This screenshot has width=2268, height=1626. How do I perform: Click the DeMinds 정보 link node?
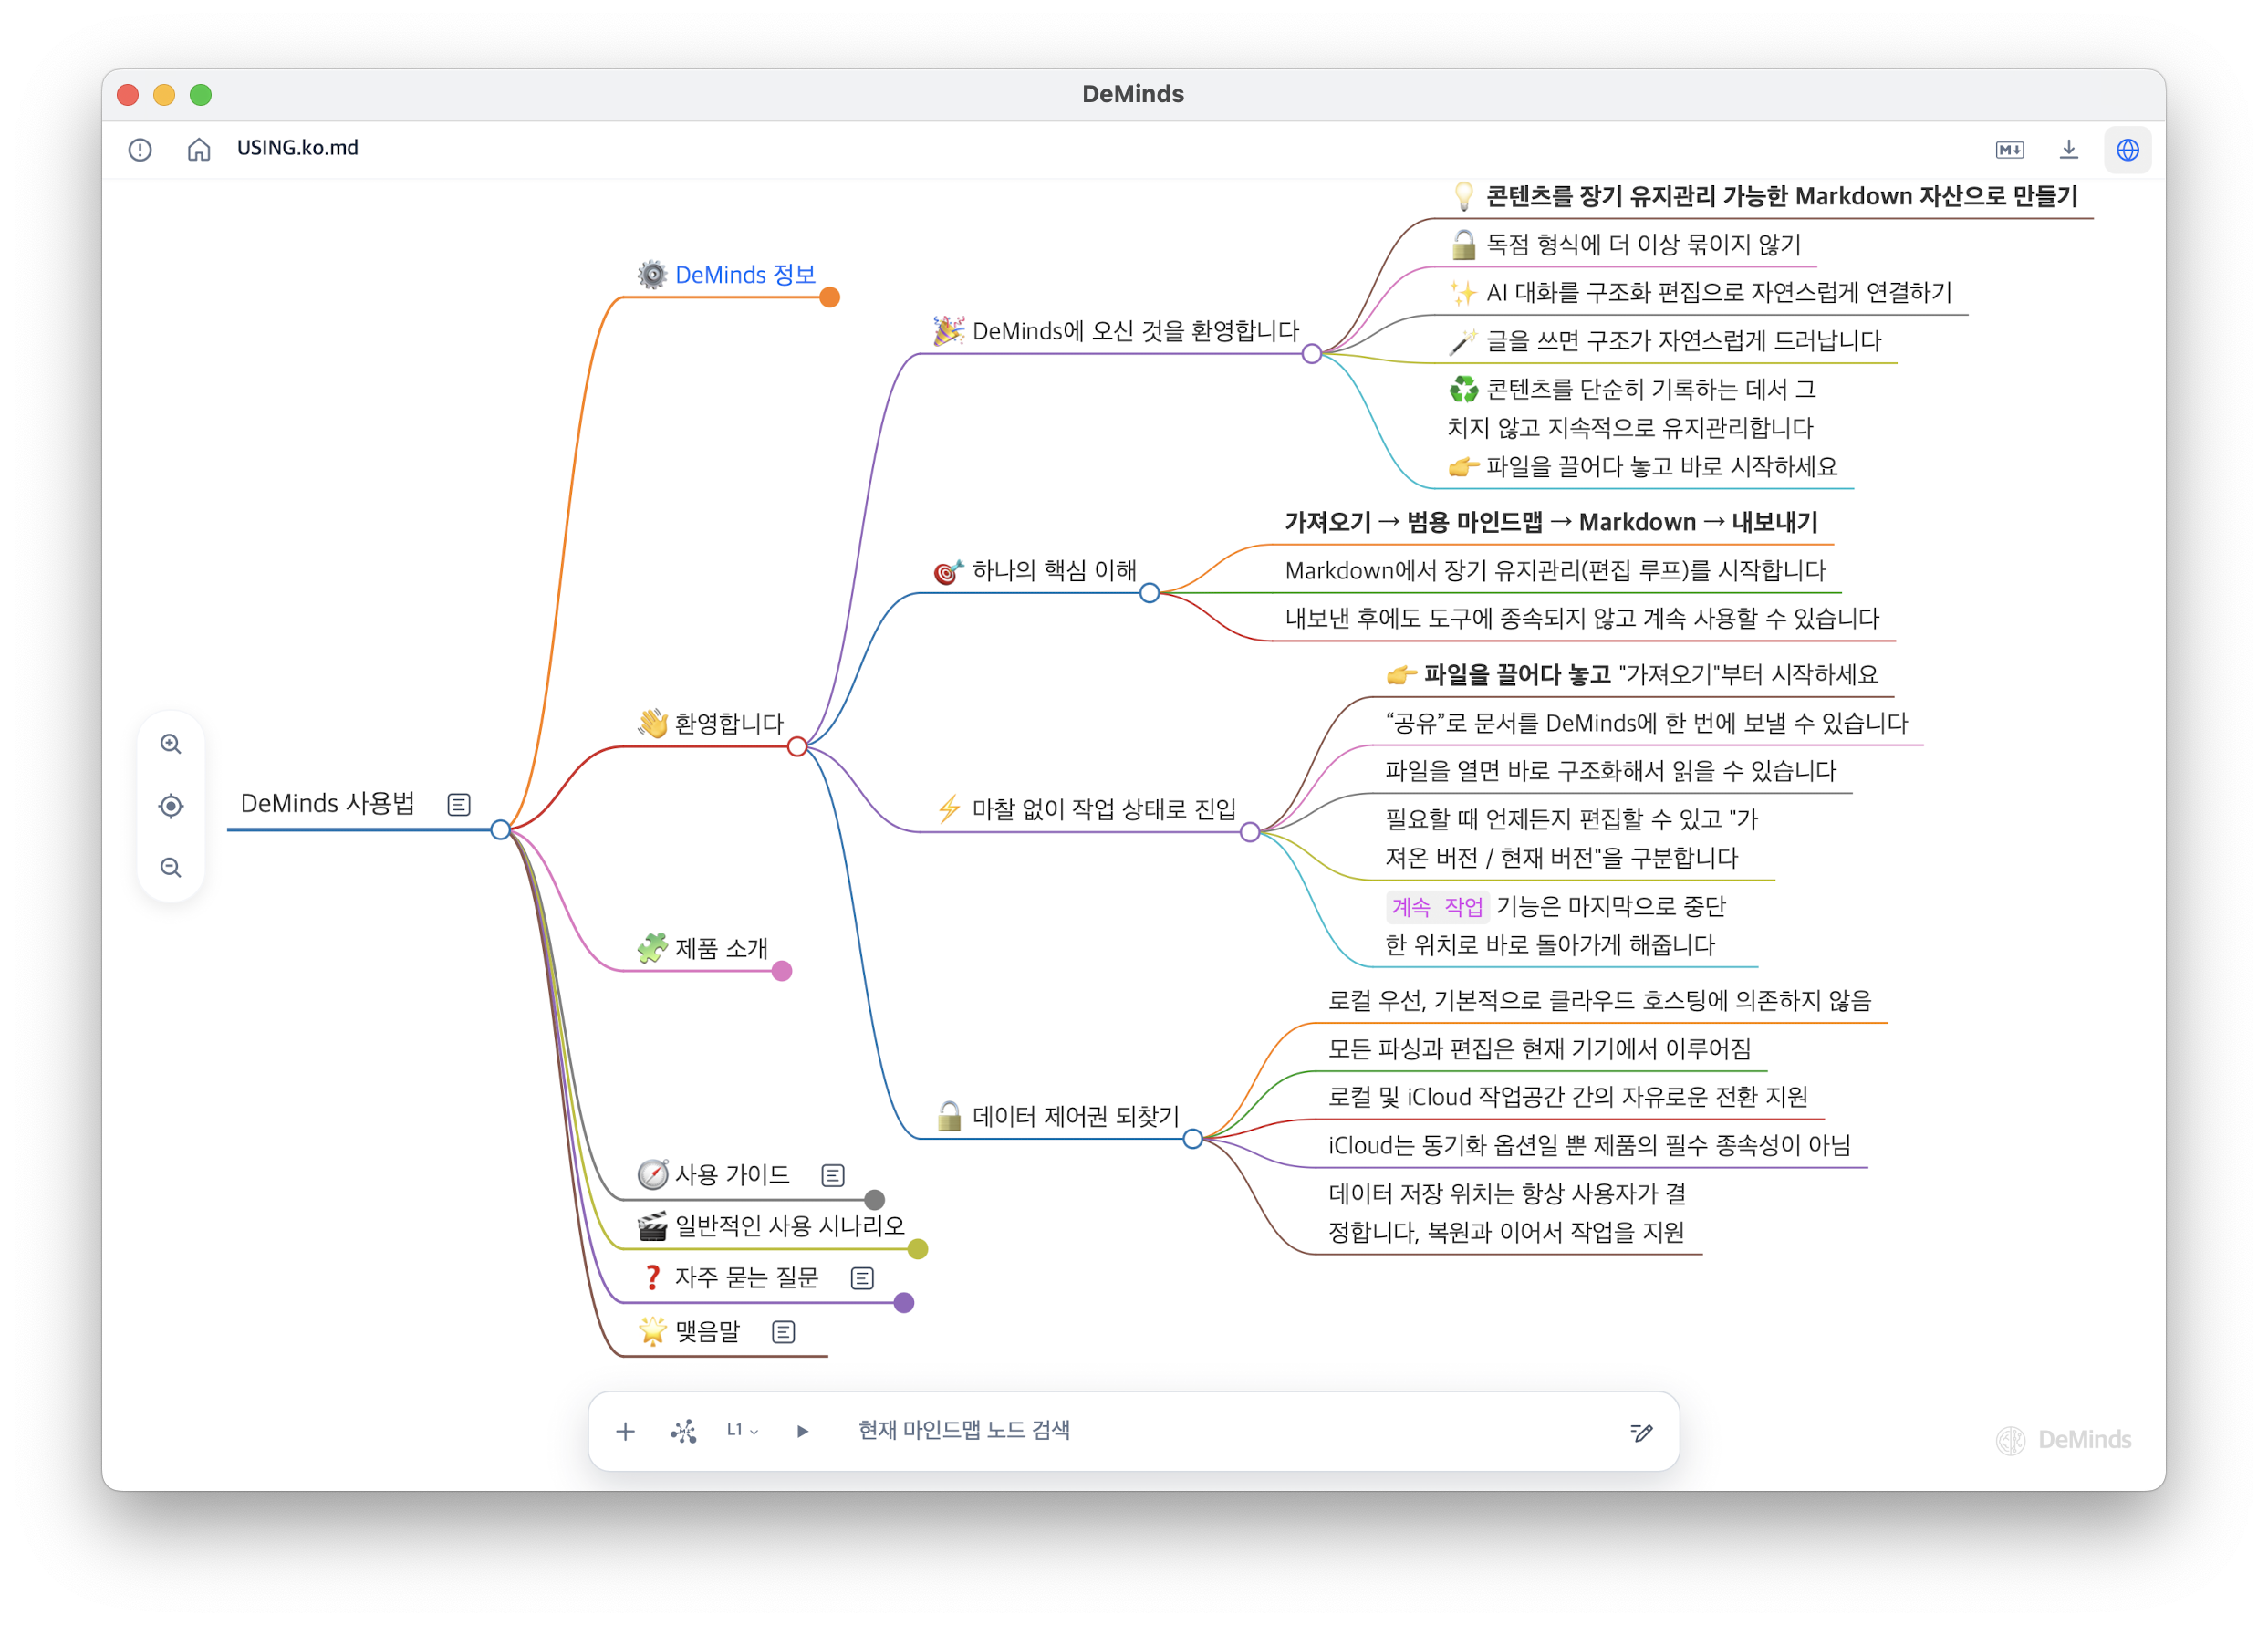click(x=745, y=275)
